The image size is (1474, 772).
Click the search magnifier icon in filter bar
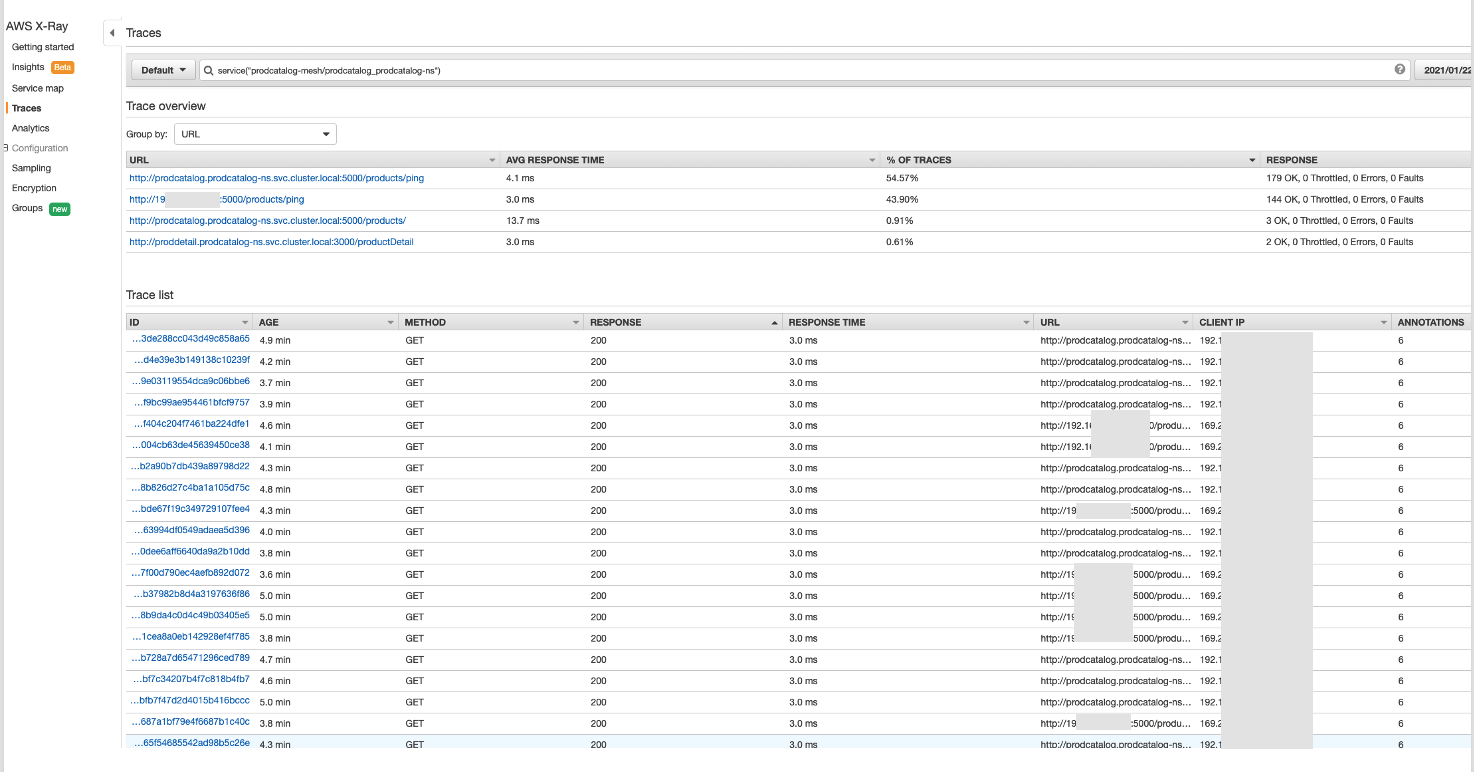(x=209, y=71)
